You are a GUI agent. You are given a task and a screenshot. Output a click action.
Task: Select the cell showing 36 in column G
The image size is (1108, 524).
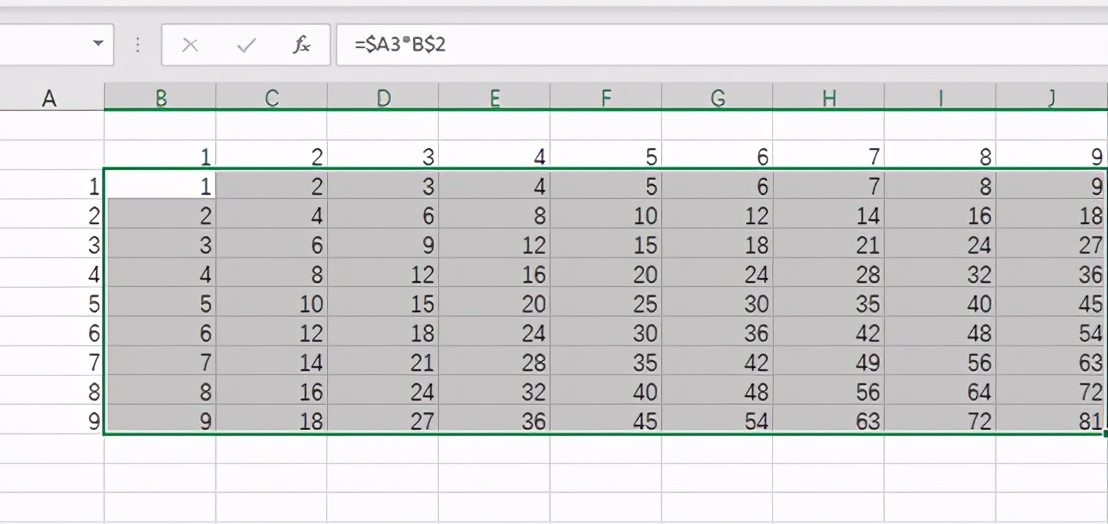(x=717, y=331)
